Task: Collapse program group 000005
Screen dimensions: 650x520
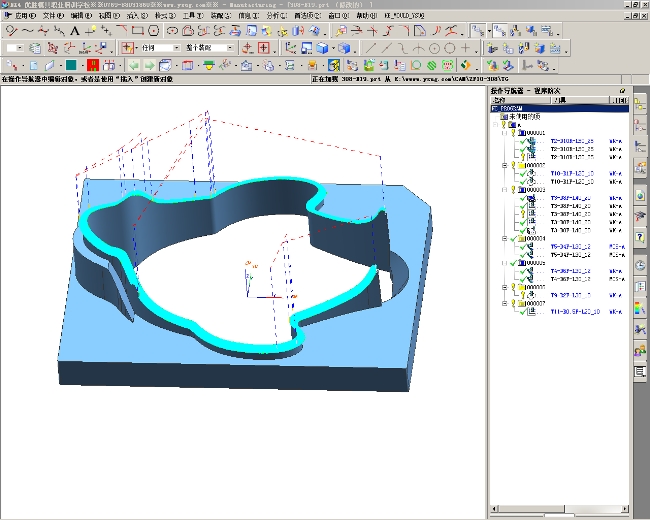Action: (x=504, y=263)
